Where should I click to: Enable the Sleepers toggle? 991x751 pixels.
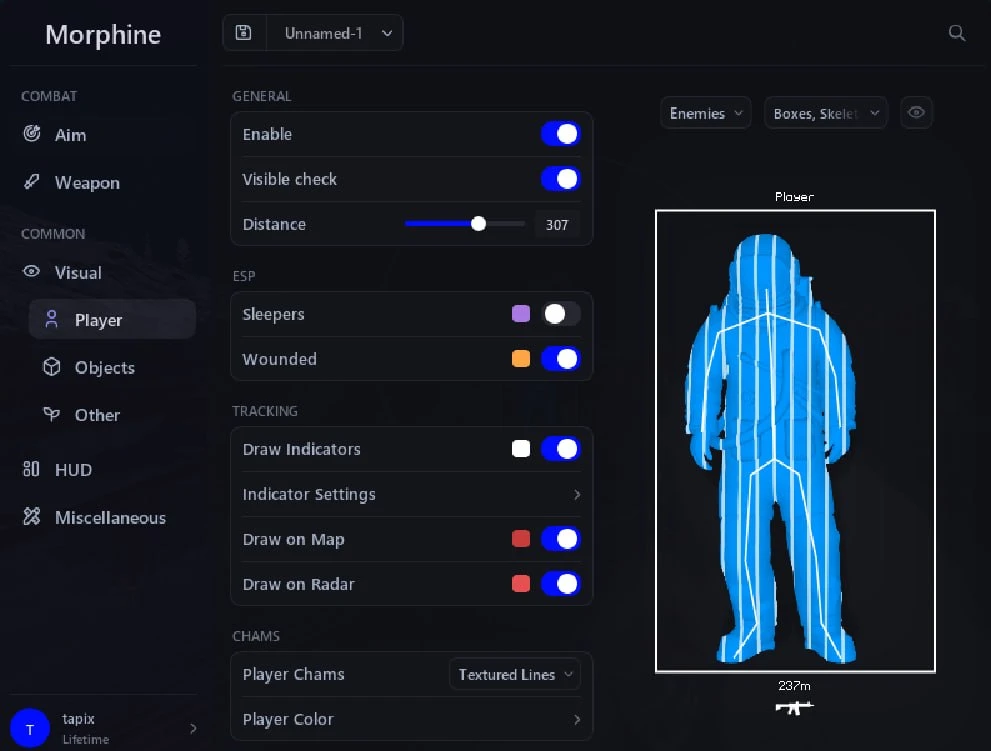[x=560, y=314]
